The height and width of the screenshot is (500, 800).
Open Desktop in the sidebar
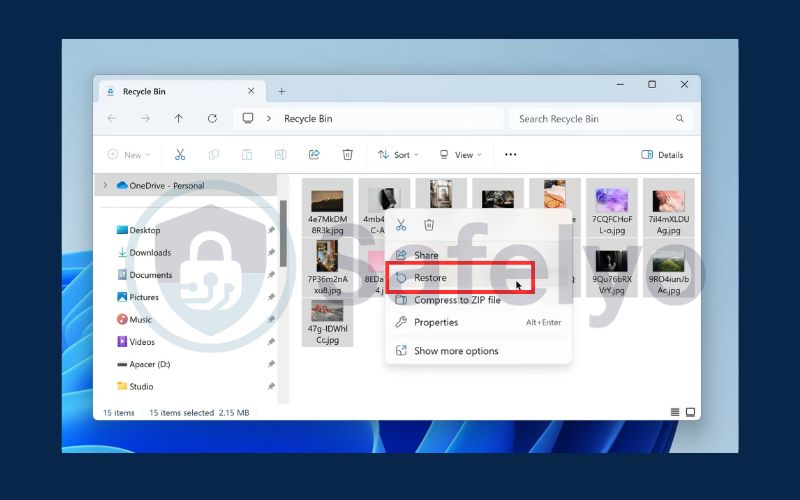point(144,230)
